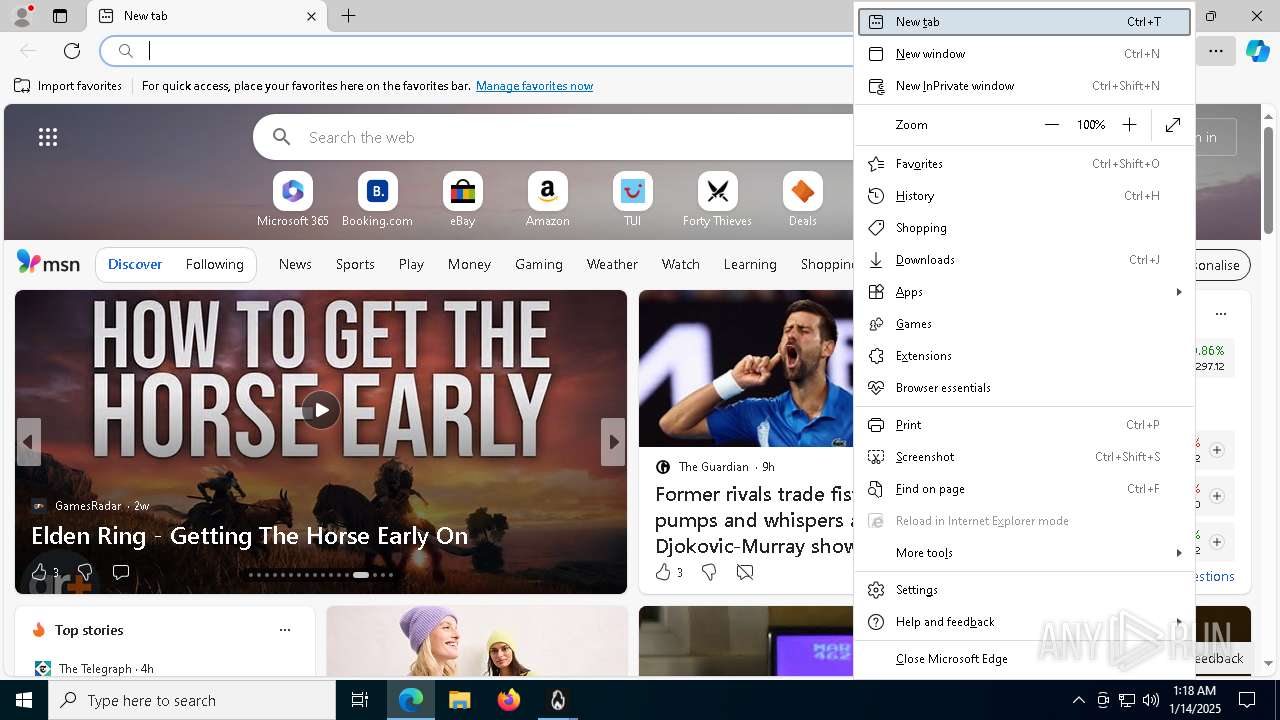The image size is (1280, 720).
Task: Zoom in with the plus button
Action: (1129, 125)
